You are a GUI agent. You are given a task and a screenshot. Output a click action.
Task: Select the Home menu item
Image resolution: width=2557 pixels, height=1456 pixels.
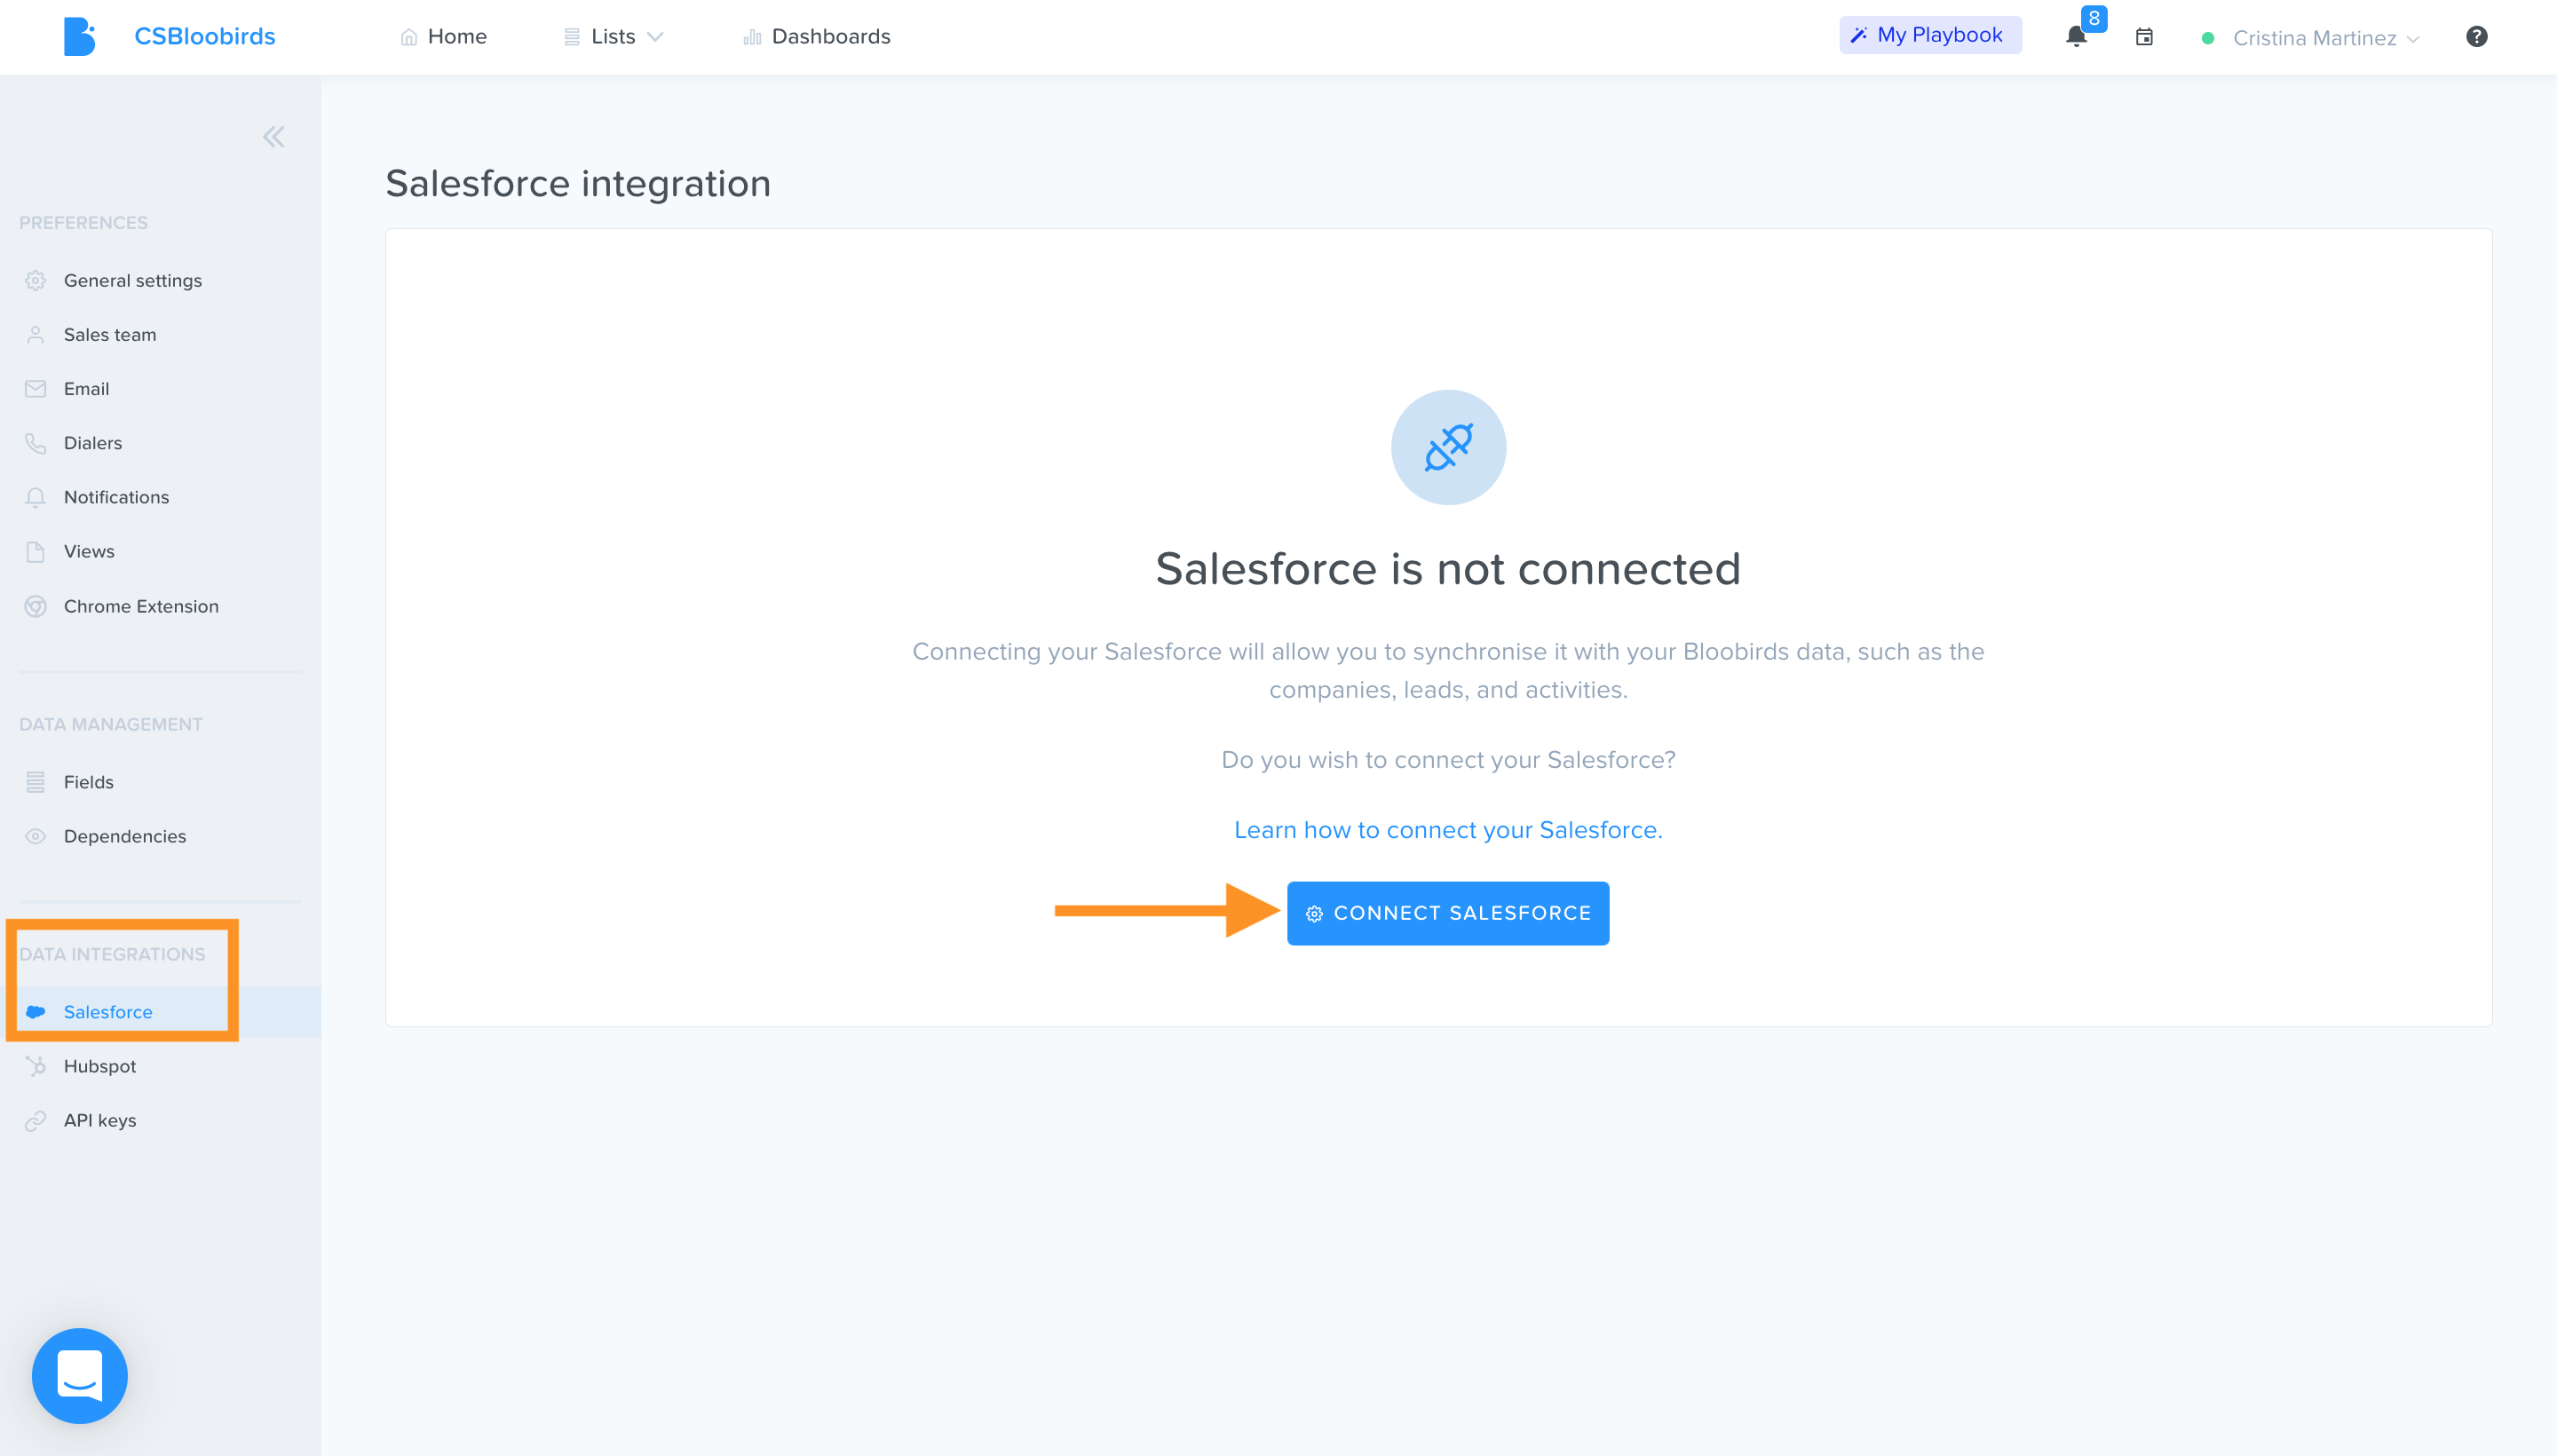[442, 36]
